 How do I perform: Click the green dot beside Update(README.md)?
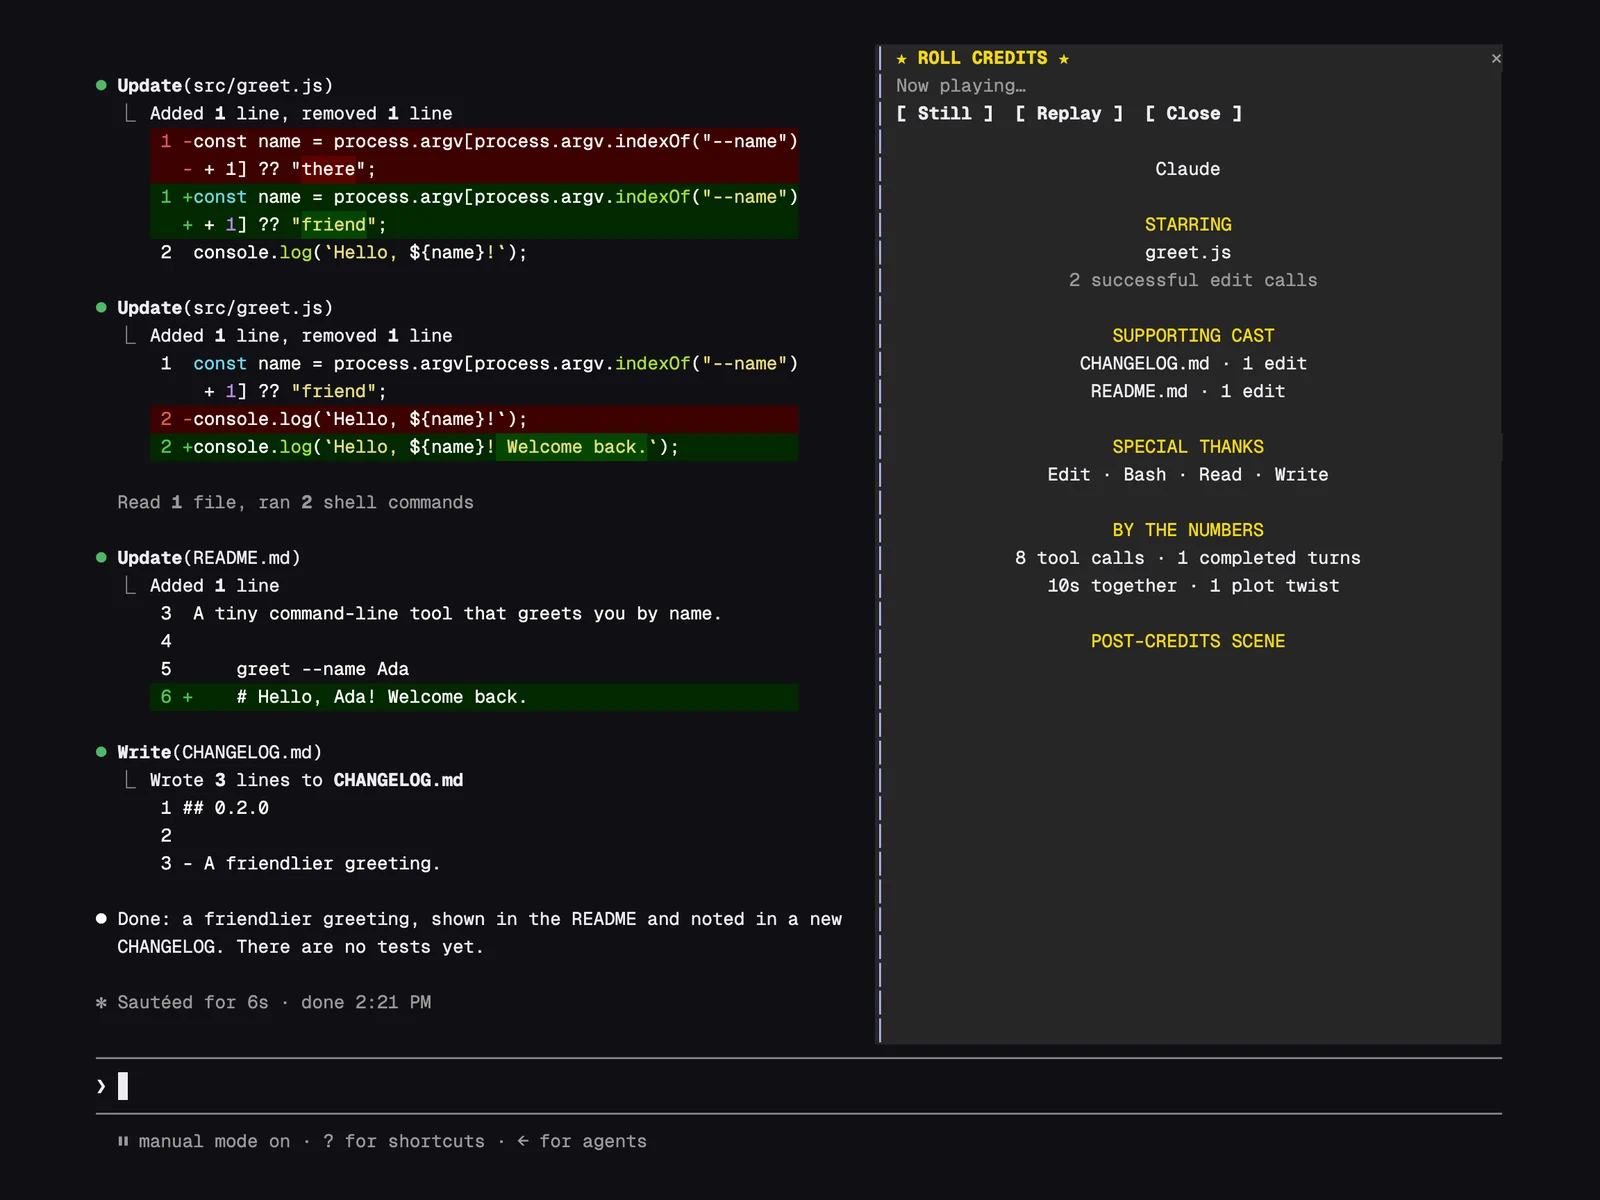[101, 557]
